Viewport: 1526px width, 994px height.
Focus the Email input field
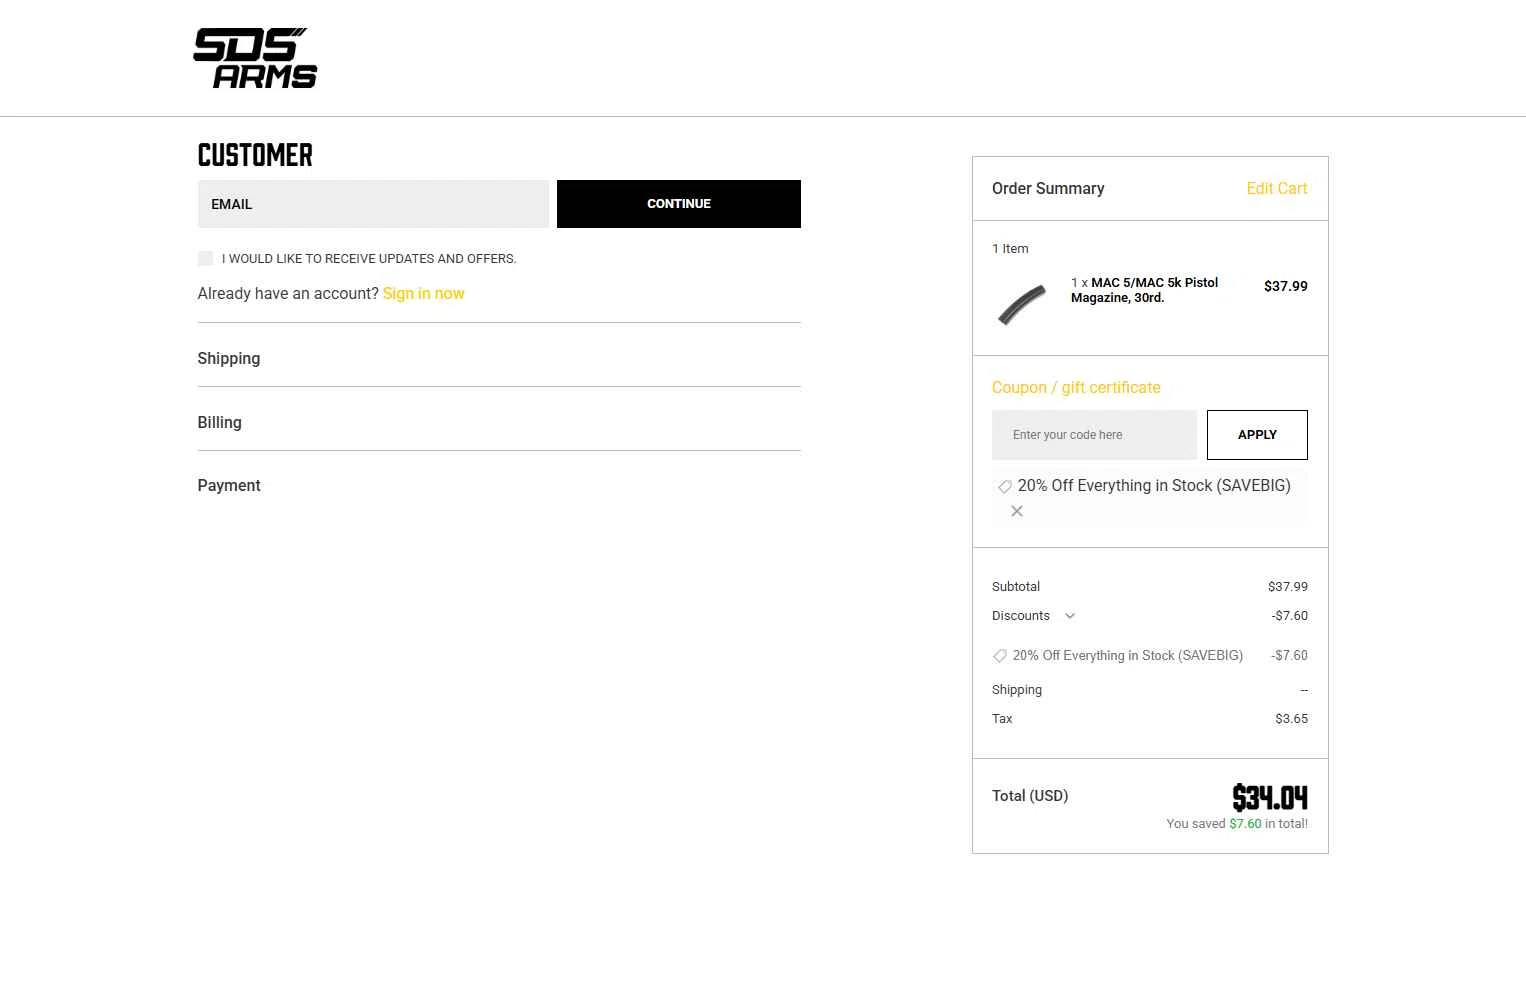click(x=373, y=204)
